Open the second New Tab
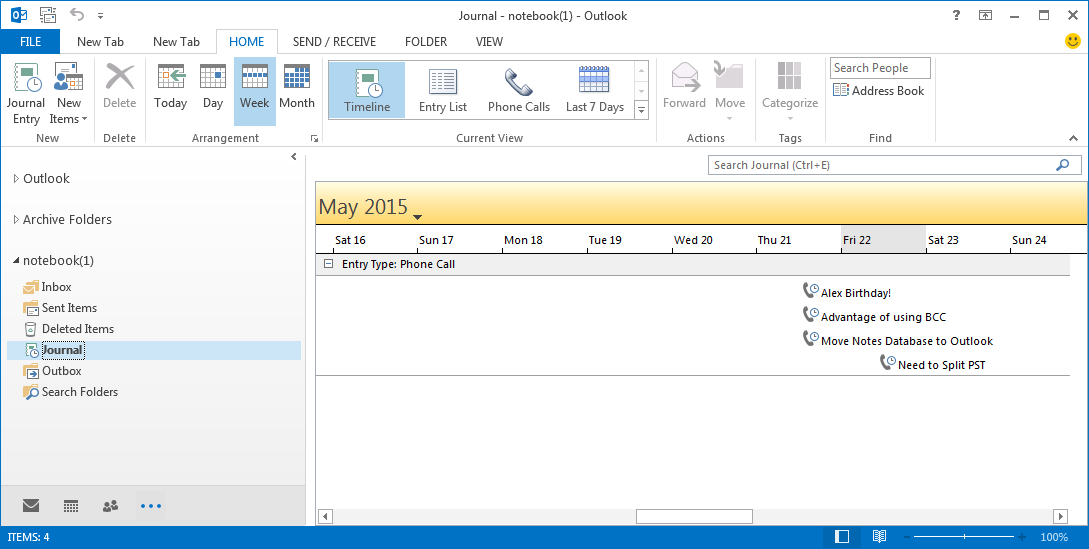This screenshot has height=549, width=1089. coord(176,42)
